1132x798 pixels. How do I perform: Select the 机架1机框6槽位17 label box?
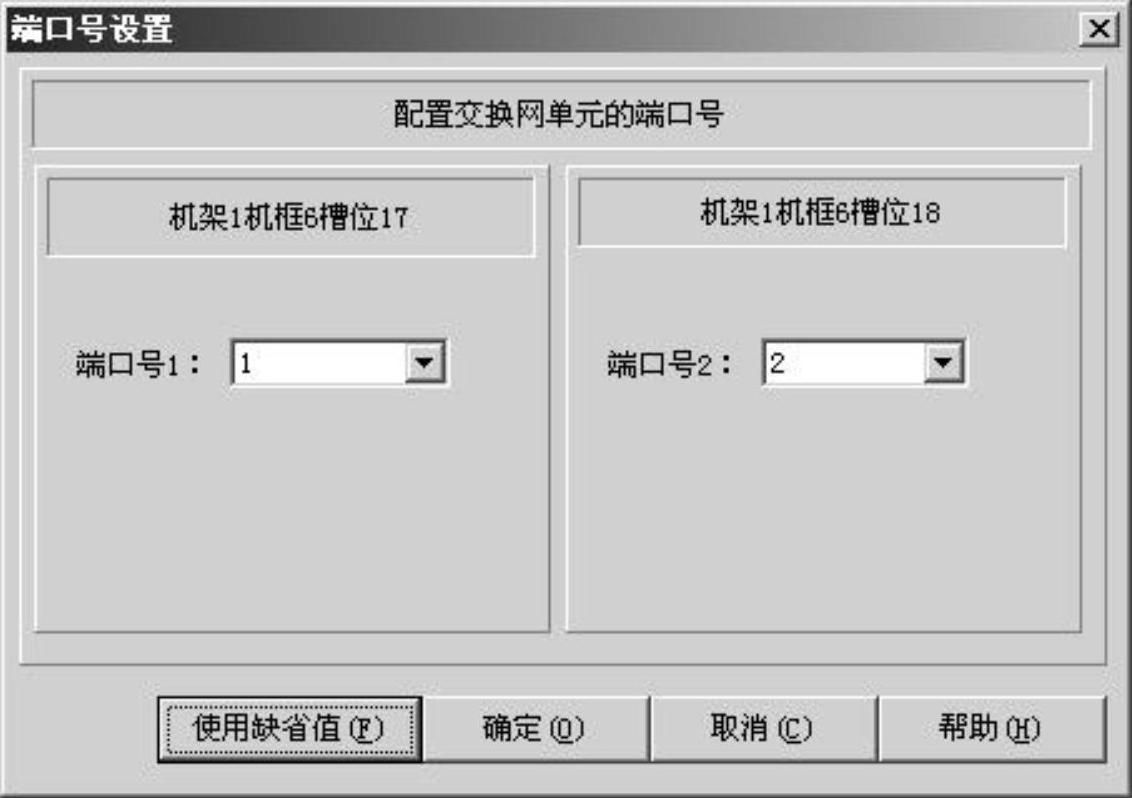[290, 217]
